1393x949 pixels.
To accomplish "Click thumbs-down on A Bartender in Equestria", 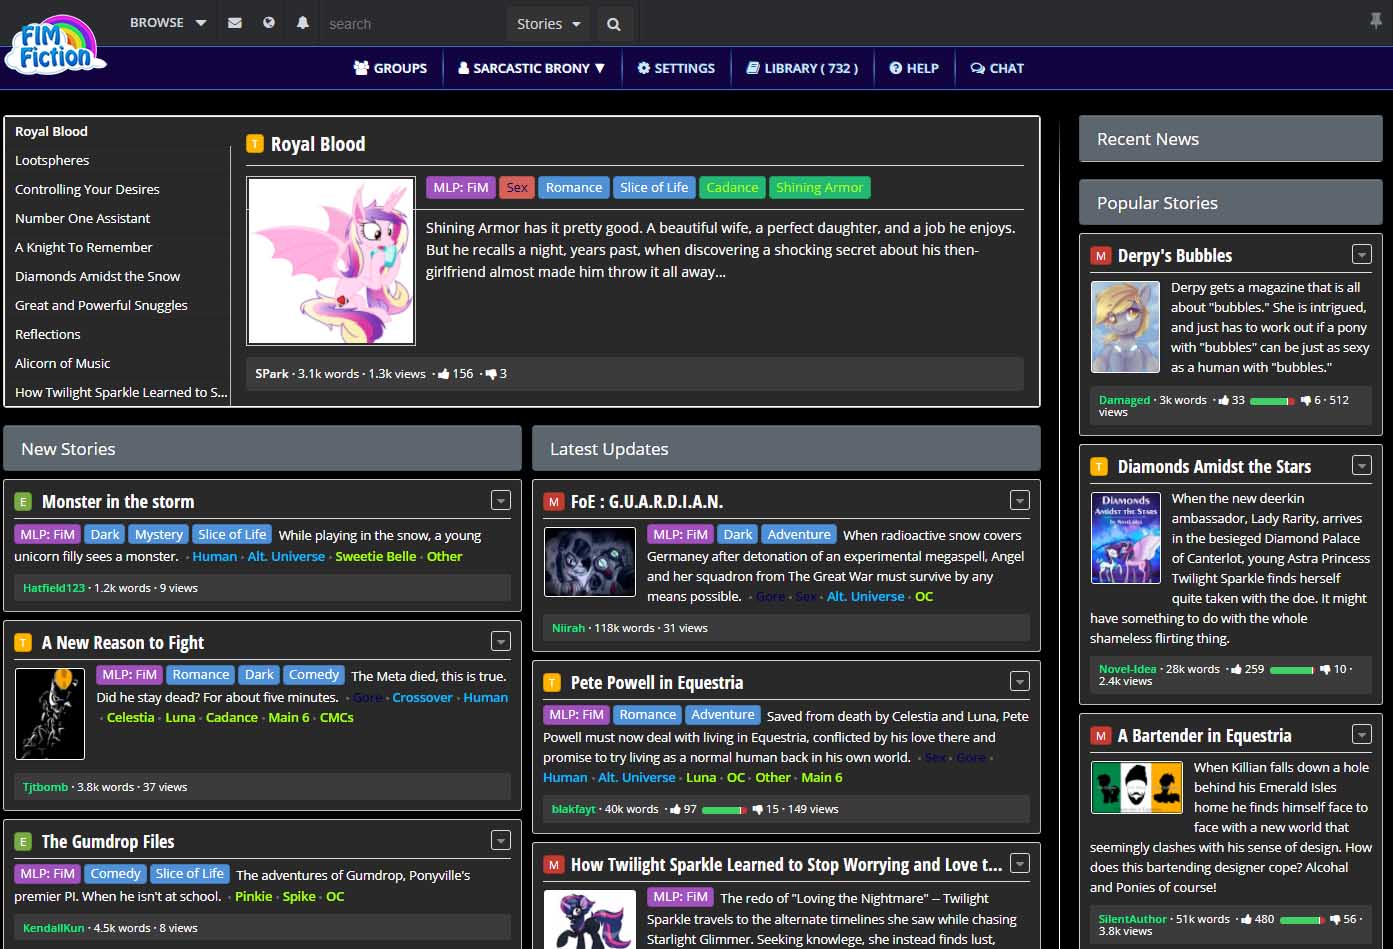I will click(1334, 919).
